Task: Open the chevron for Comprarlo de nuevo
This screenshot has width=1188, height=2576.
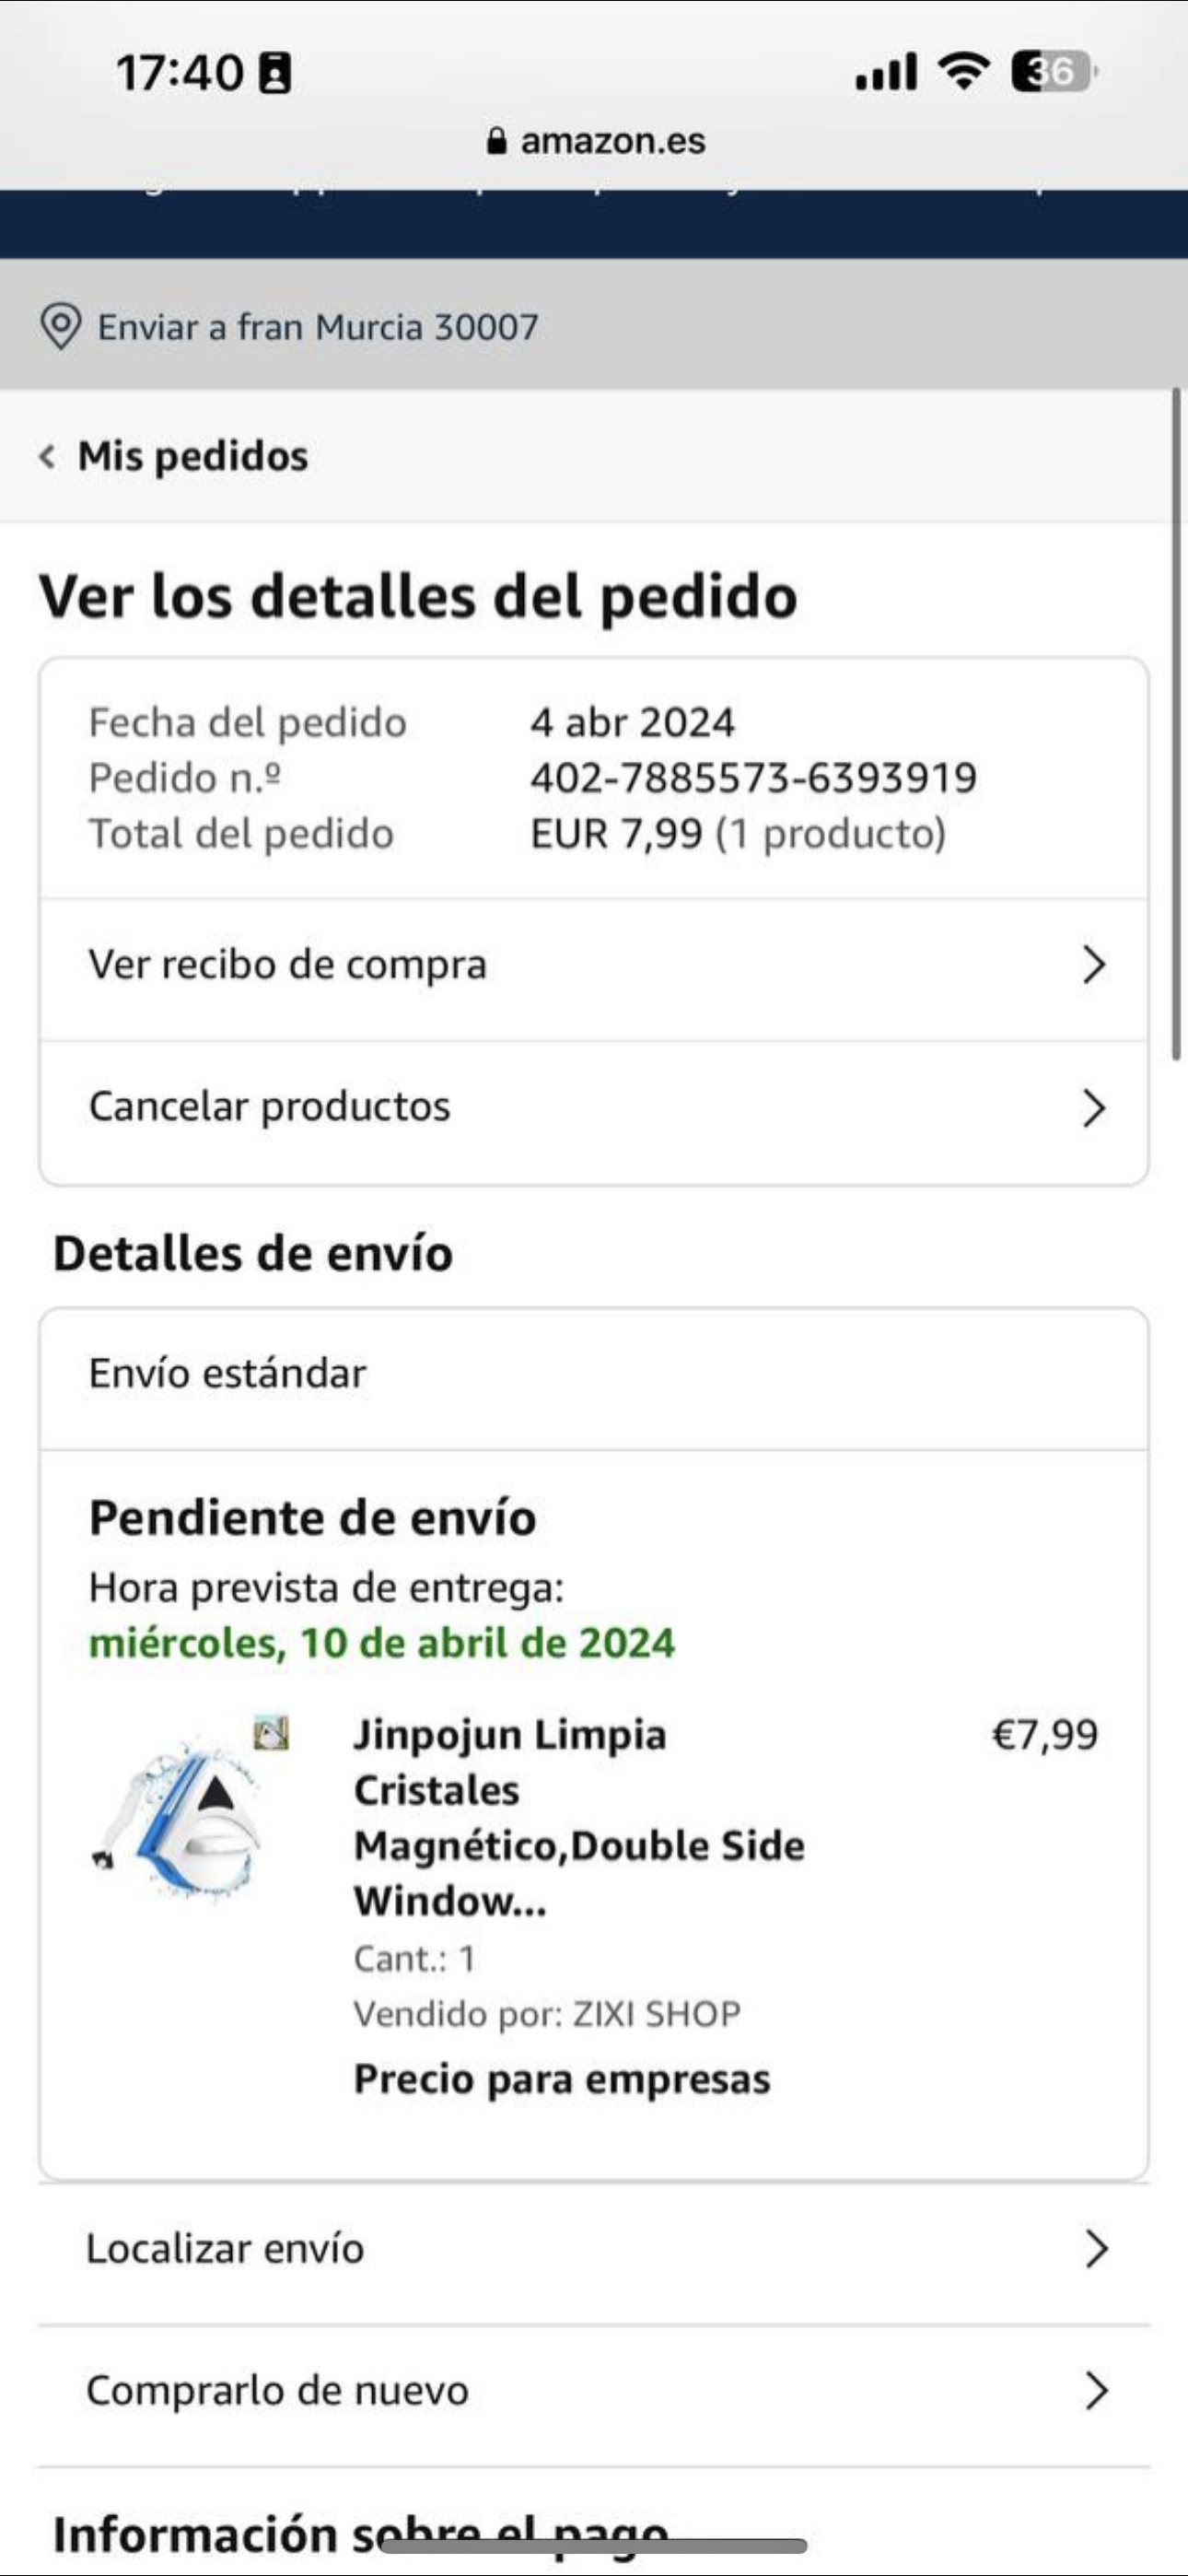Action: click(1096, 2391)
